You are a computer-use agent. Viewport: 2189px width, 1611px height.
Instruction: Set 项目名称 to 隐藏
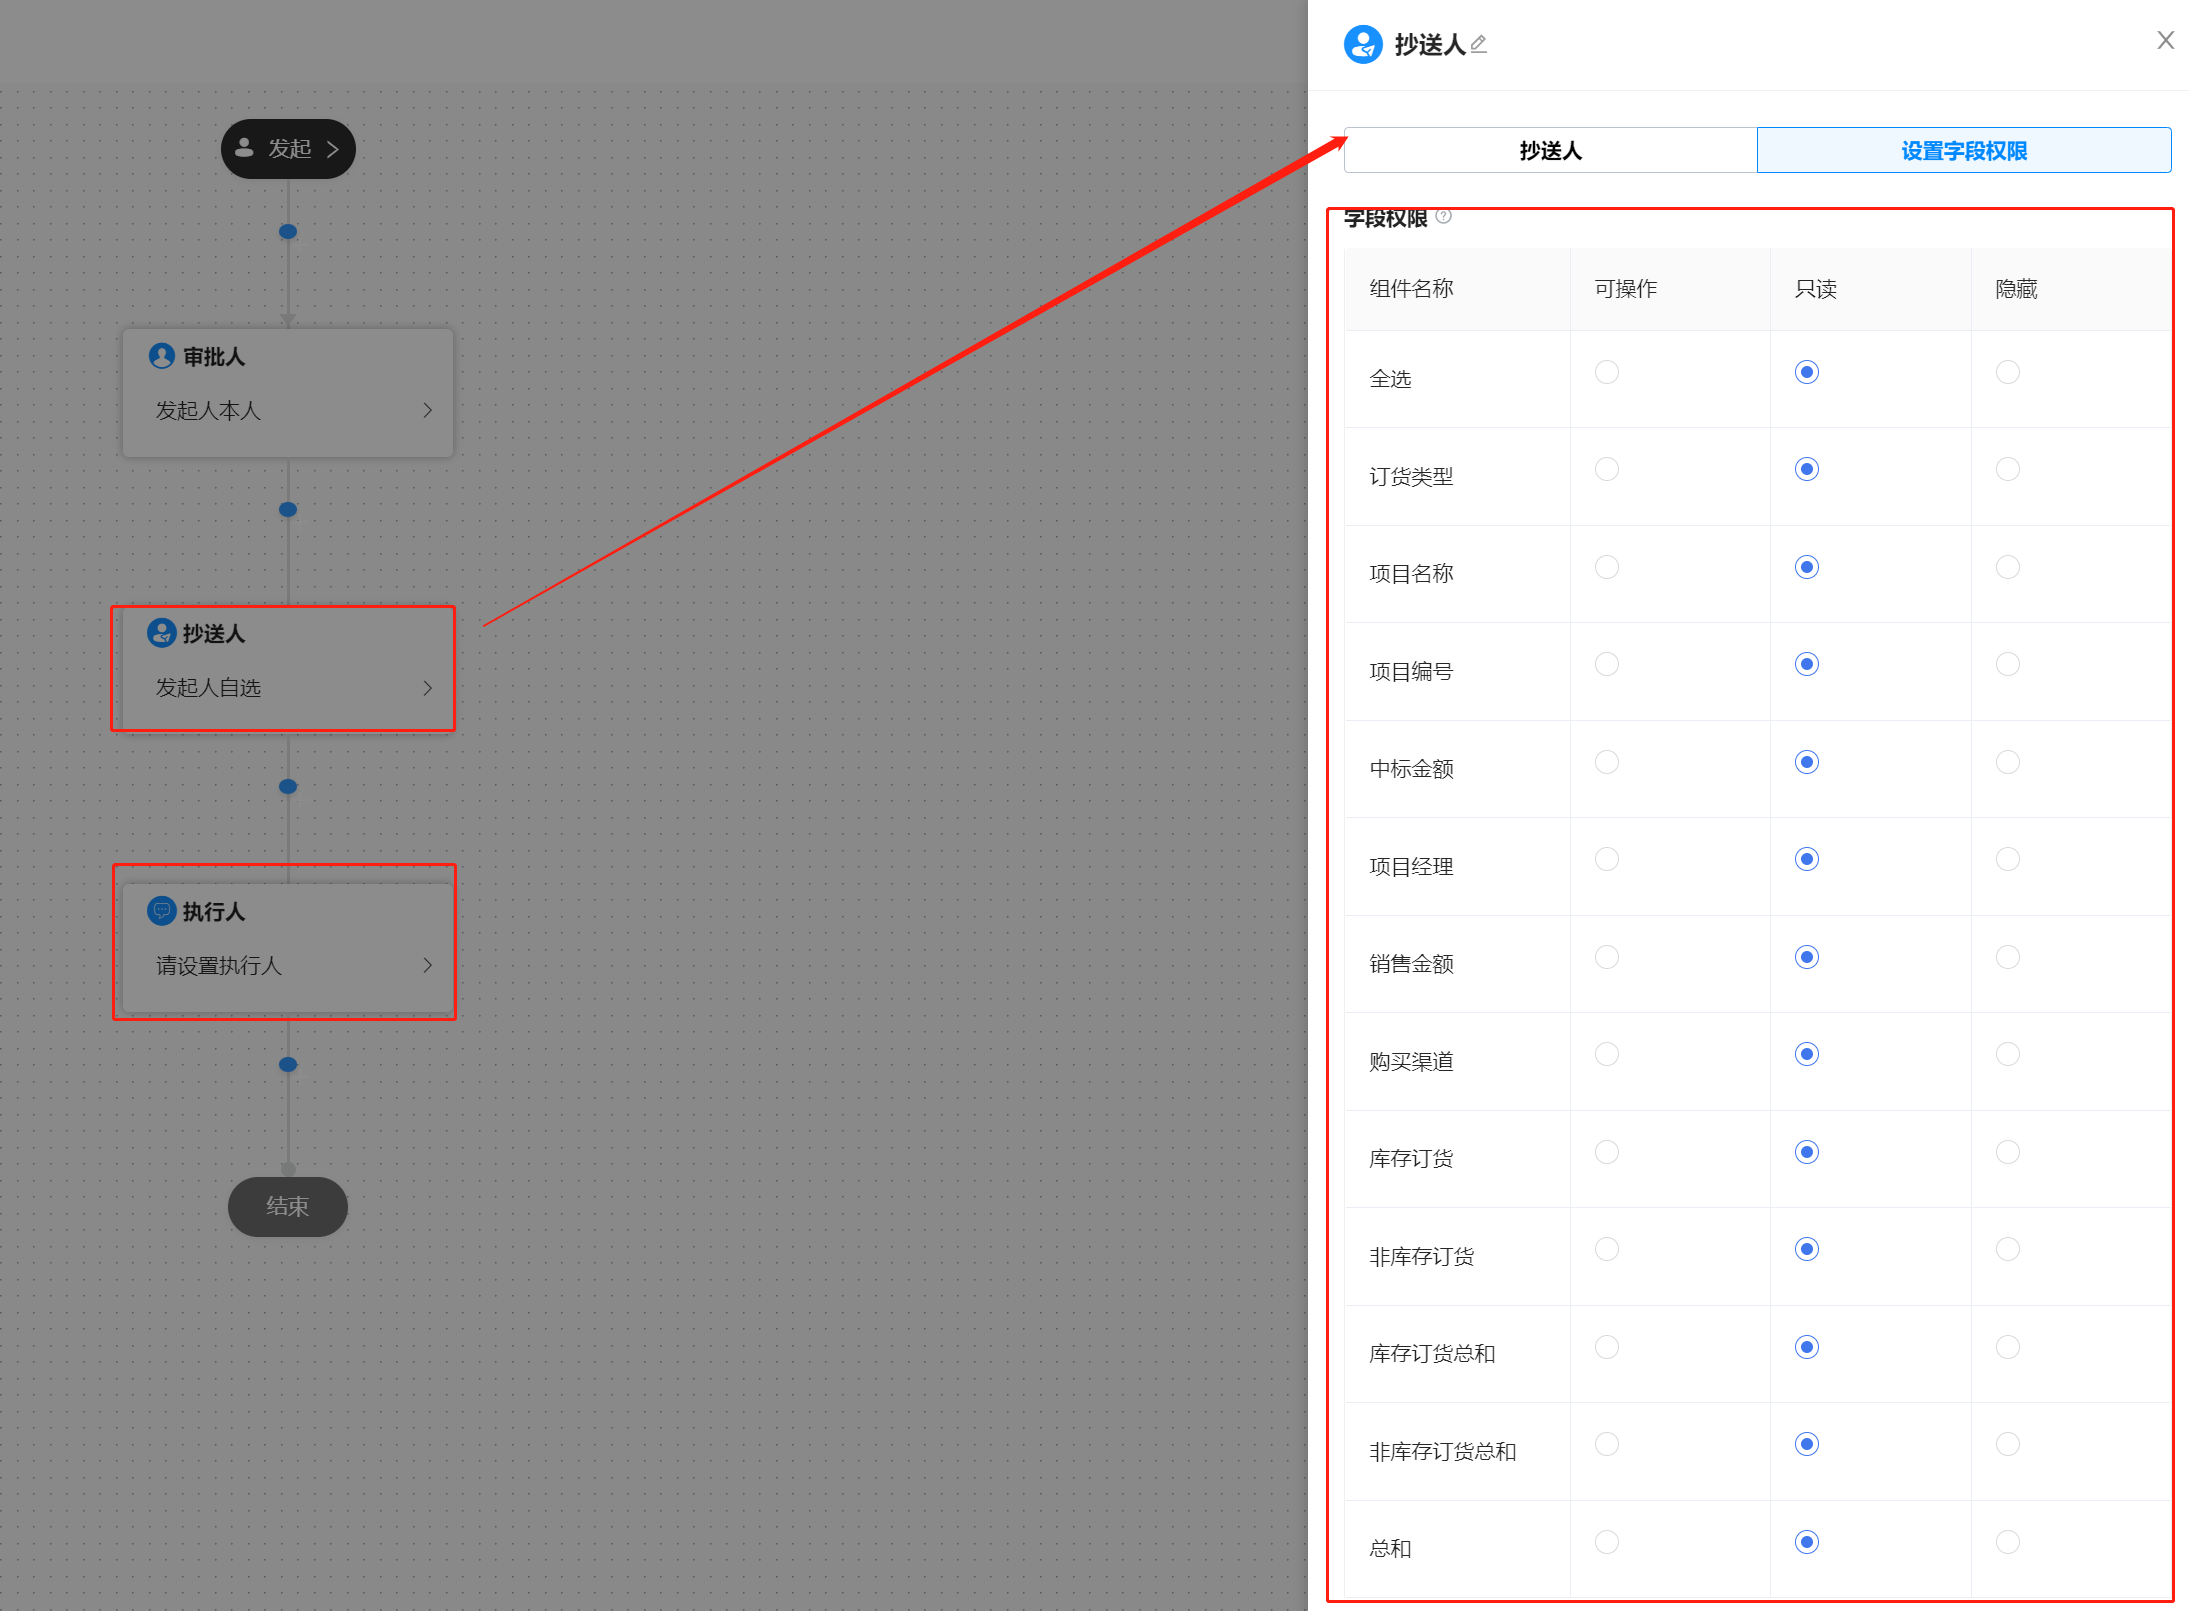pyautogui.click(x=2008, y=567)
